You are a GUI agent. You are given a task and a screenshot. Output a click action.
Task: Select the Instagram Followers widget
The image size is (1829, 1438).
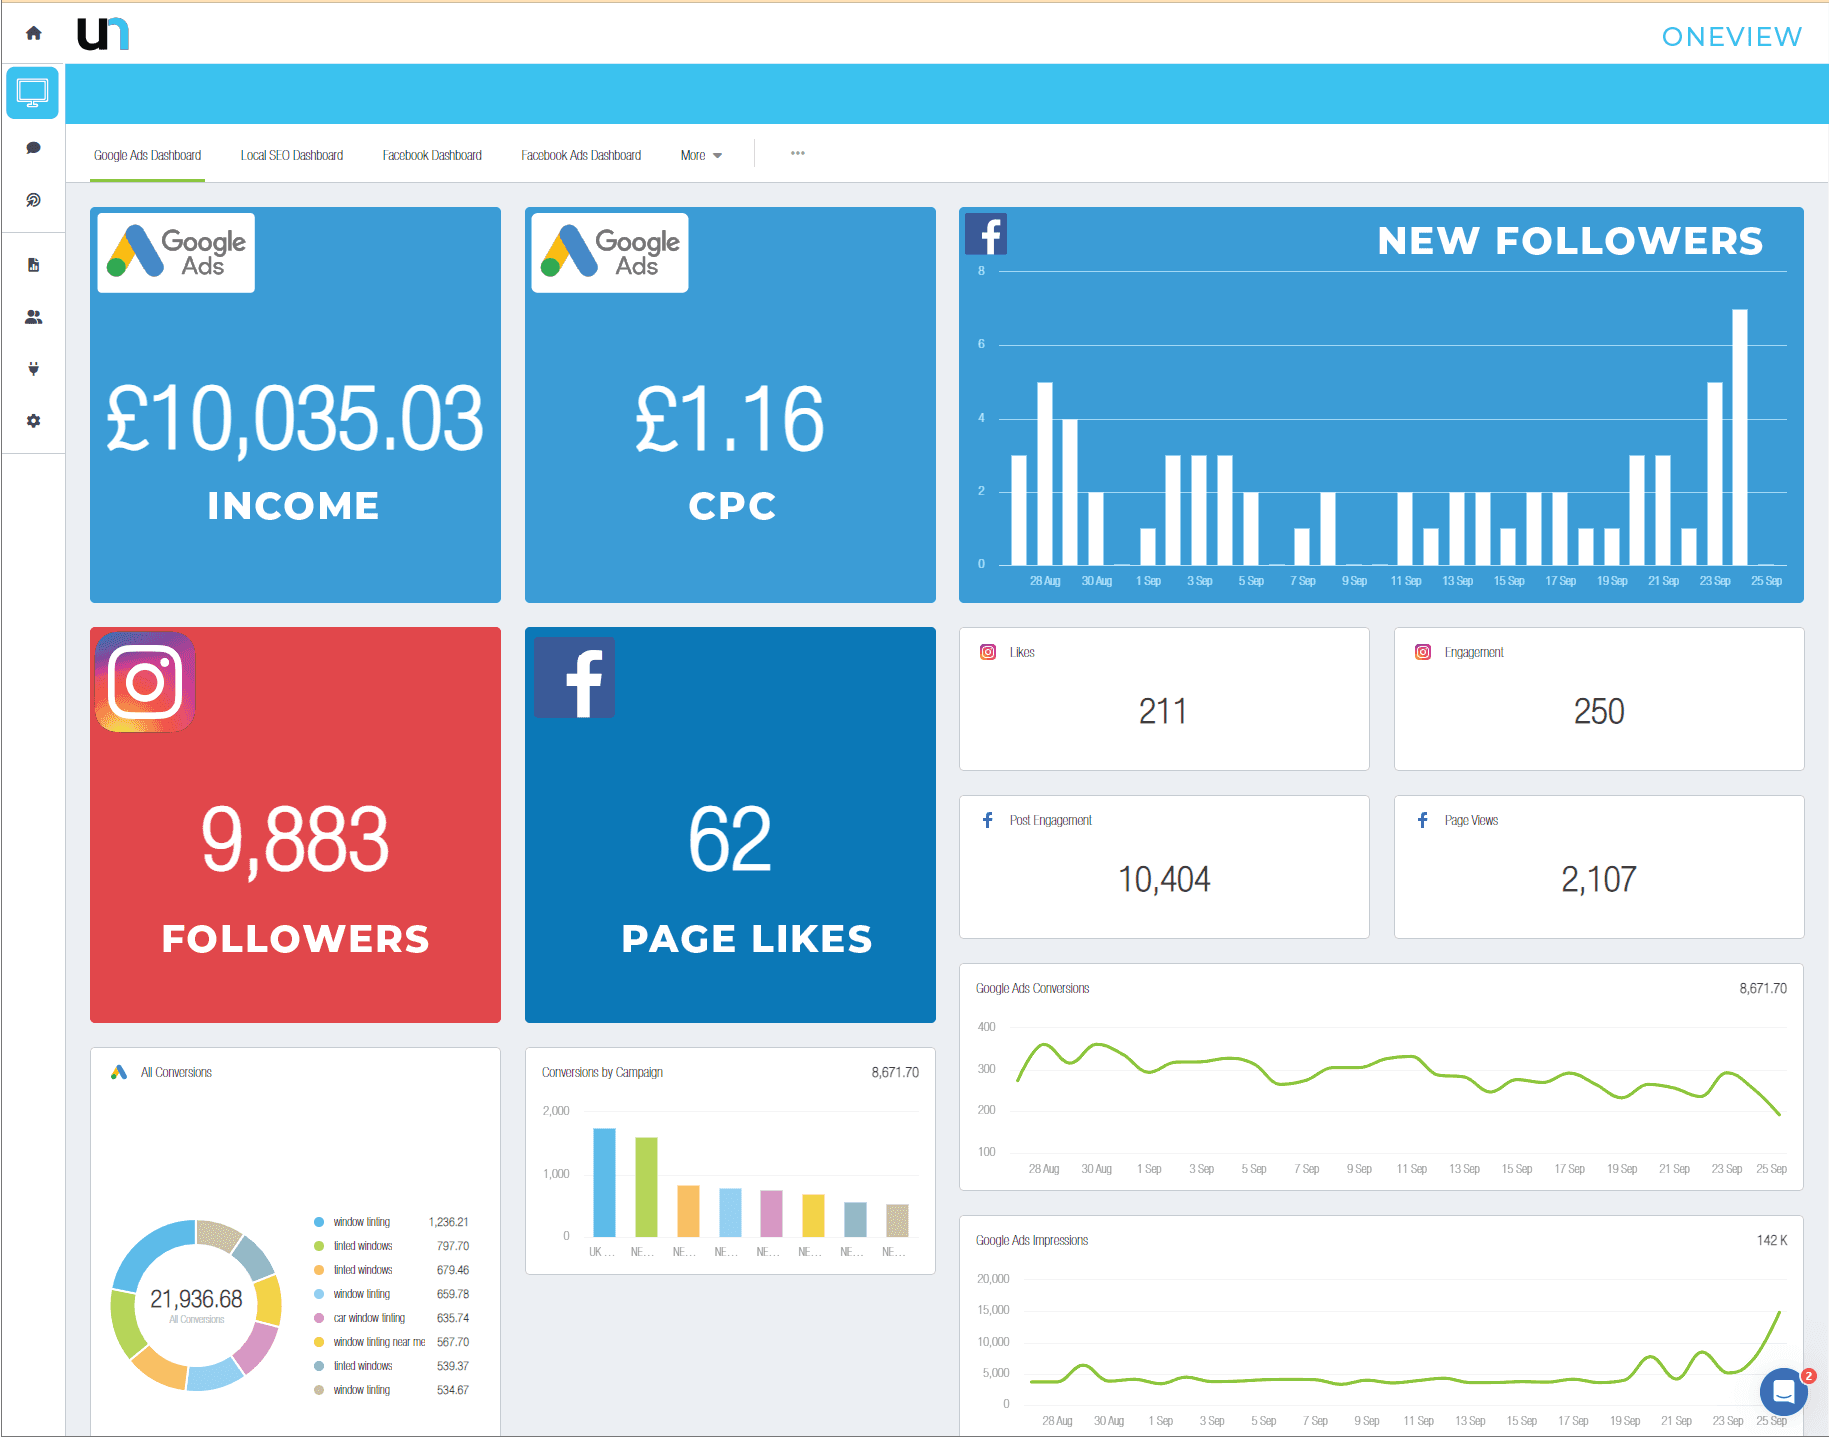tap(295, 825)
